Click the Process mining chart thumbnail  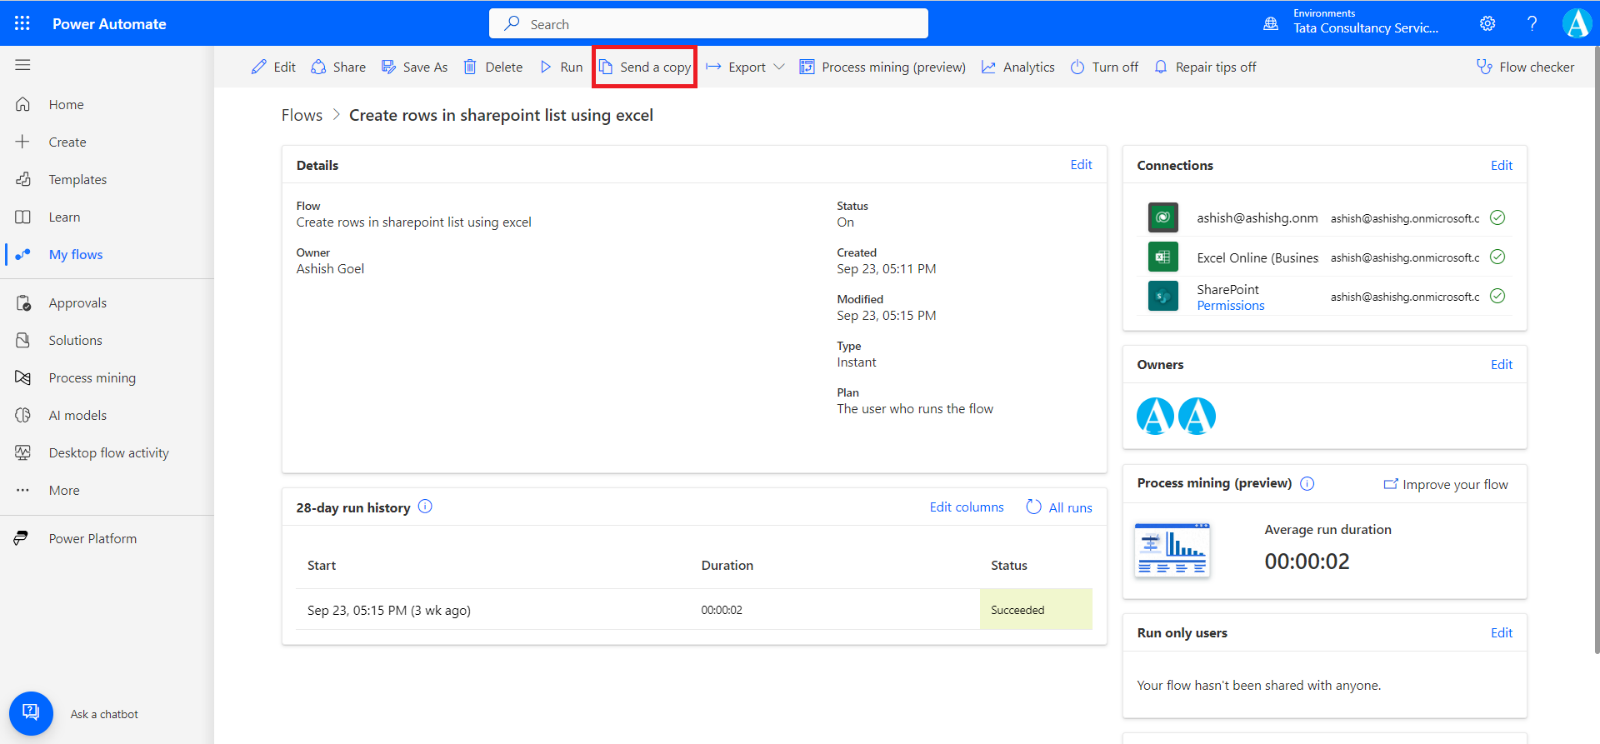1172,550
